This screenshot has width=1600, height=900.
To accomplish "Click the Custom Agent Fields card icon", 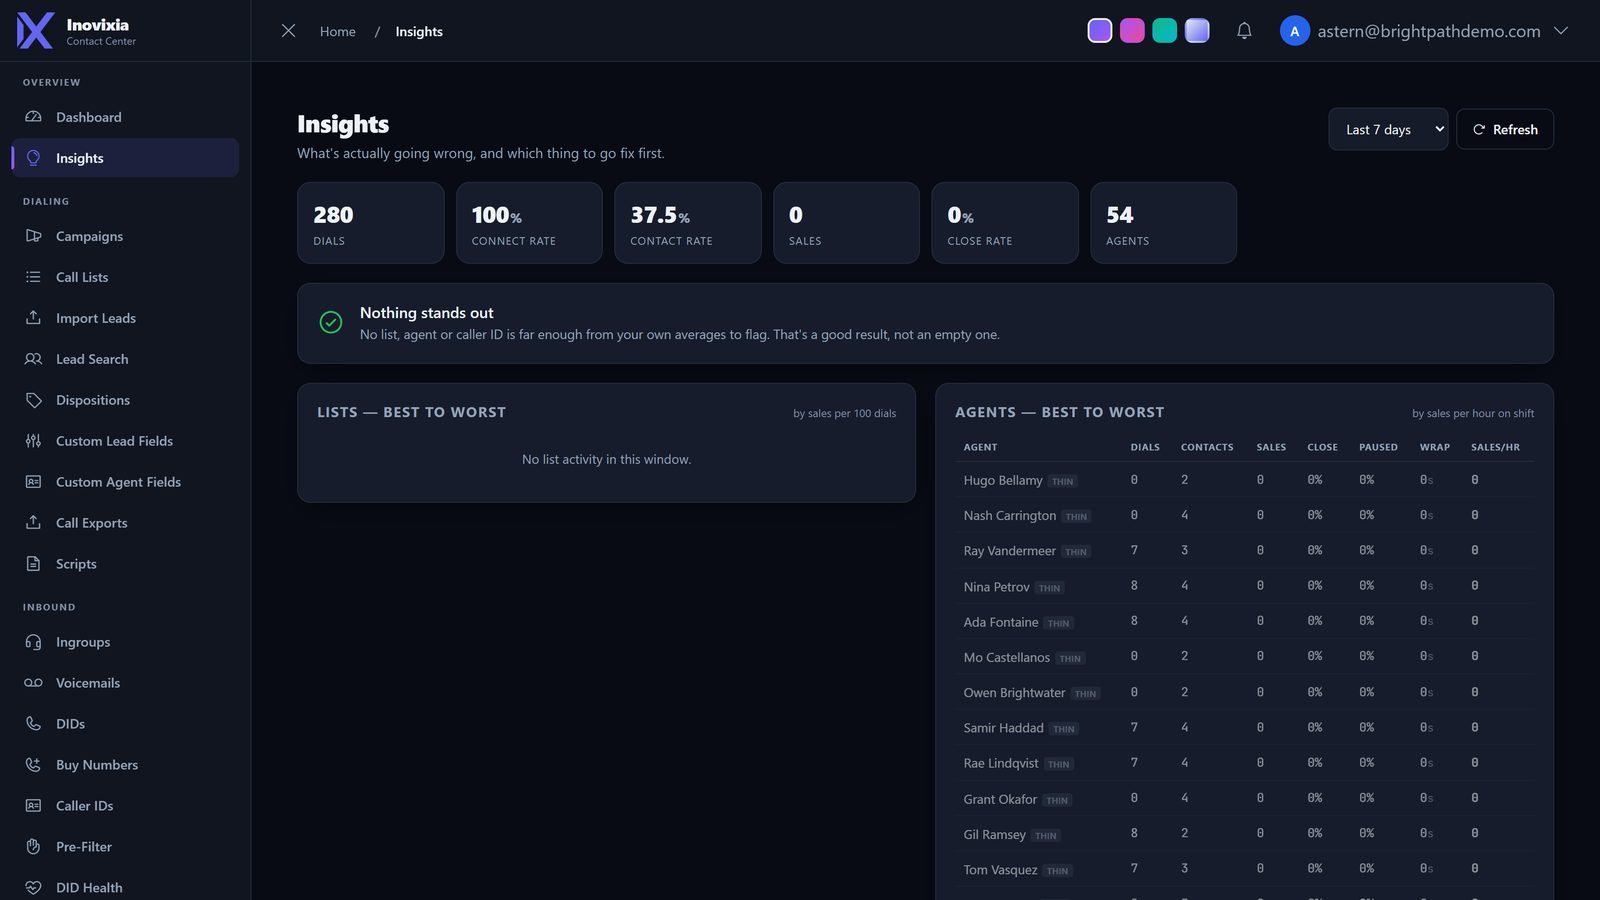I will point(33,482).
